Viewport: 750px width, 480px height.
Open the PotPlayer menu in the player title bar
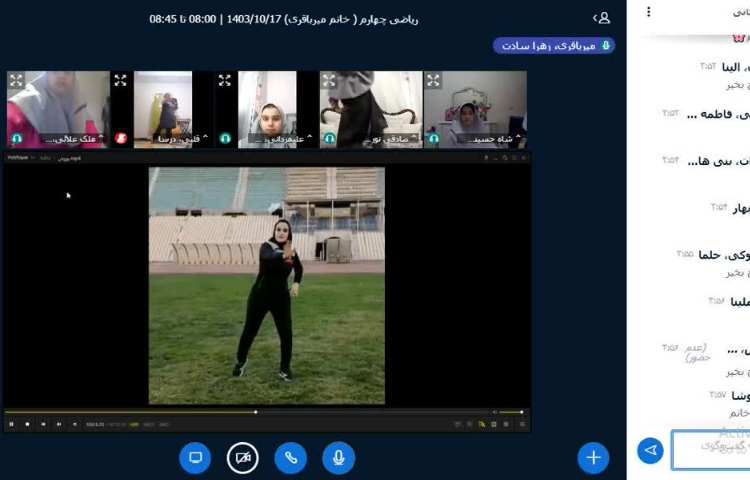coord(18,158)
